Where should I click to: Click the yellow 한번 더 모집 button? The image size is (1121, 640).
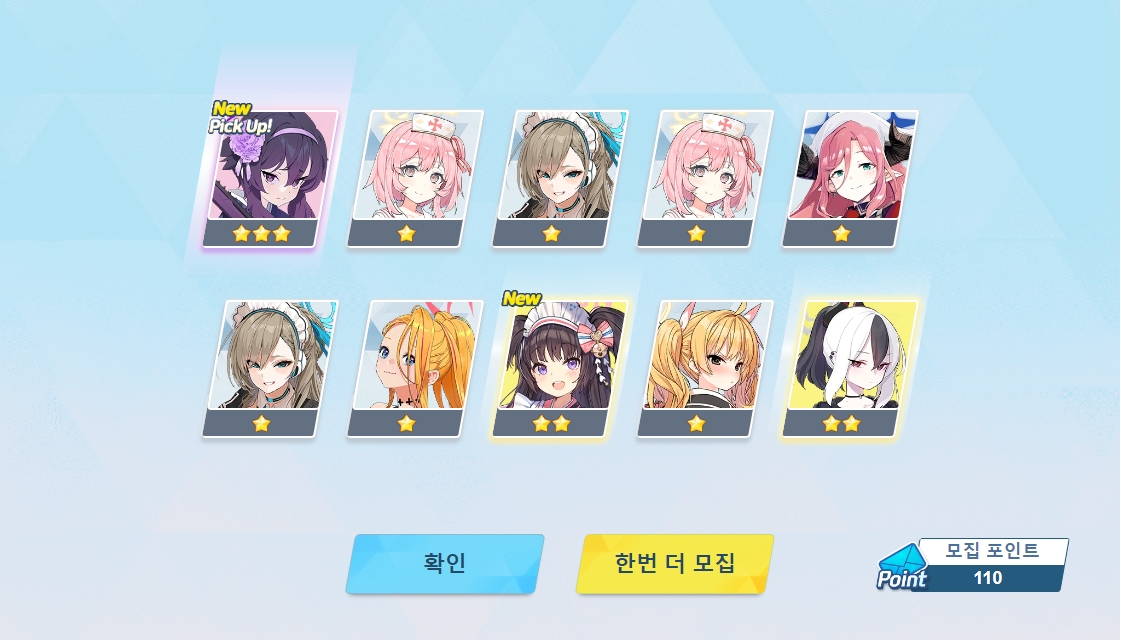(675, 563)
